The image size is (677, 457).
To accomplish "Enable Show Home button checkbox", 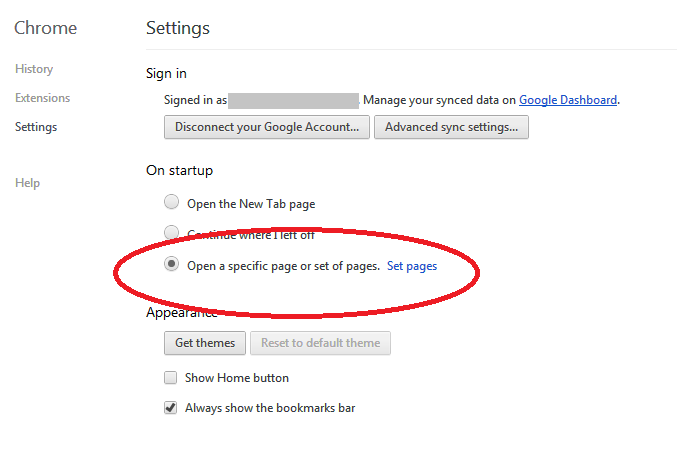I will pos(171,378).
